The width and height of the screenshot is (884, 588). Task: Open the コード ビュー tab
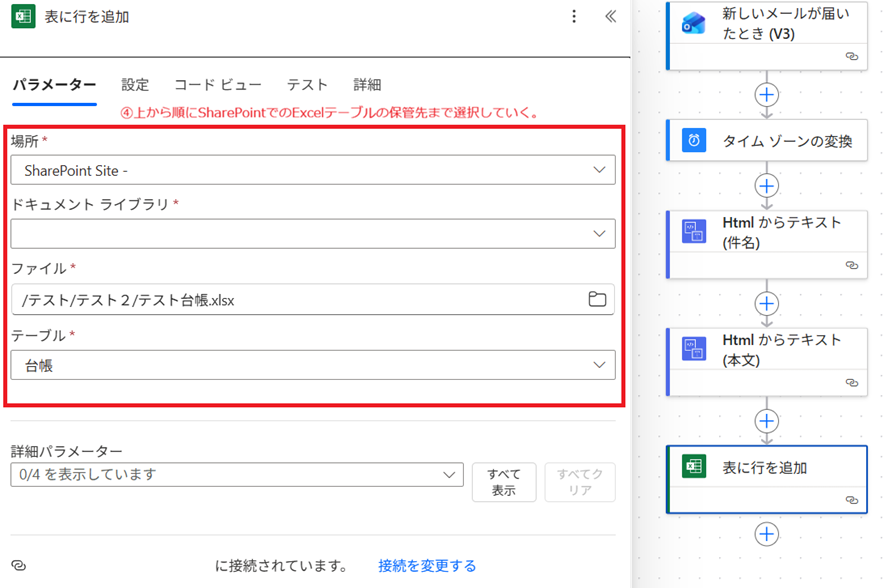[x=218, y=85]
